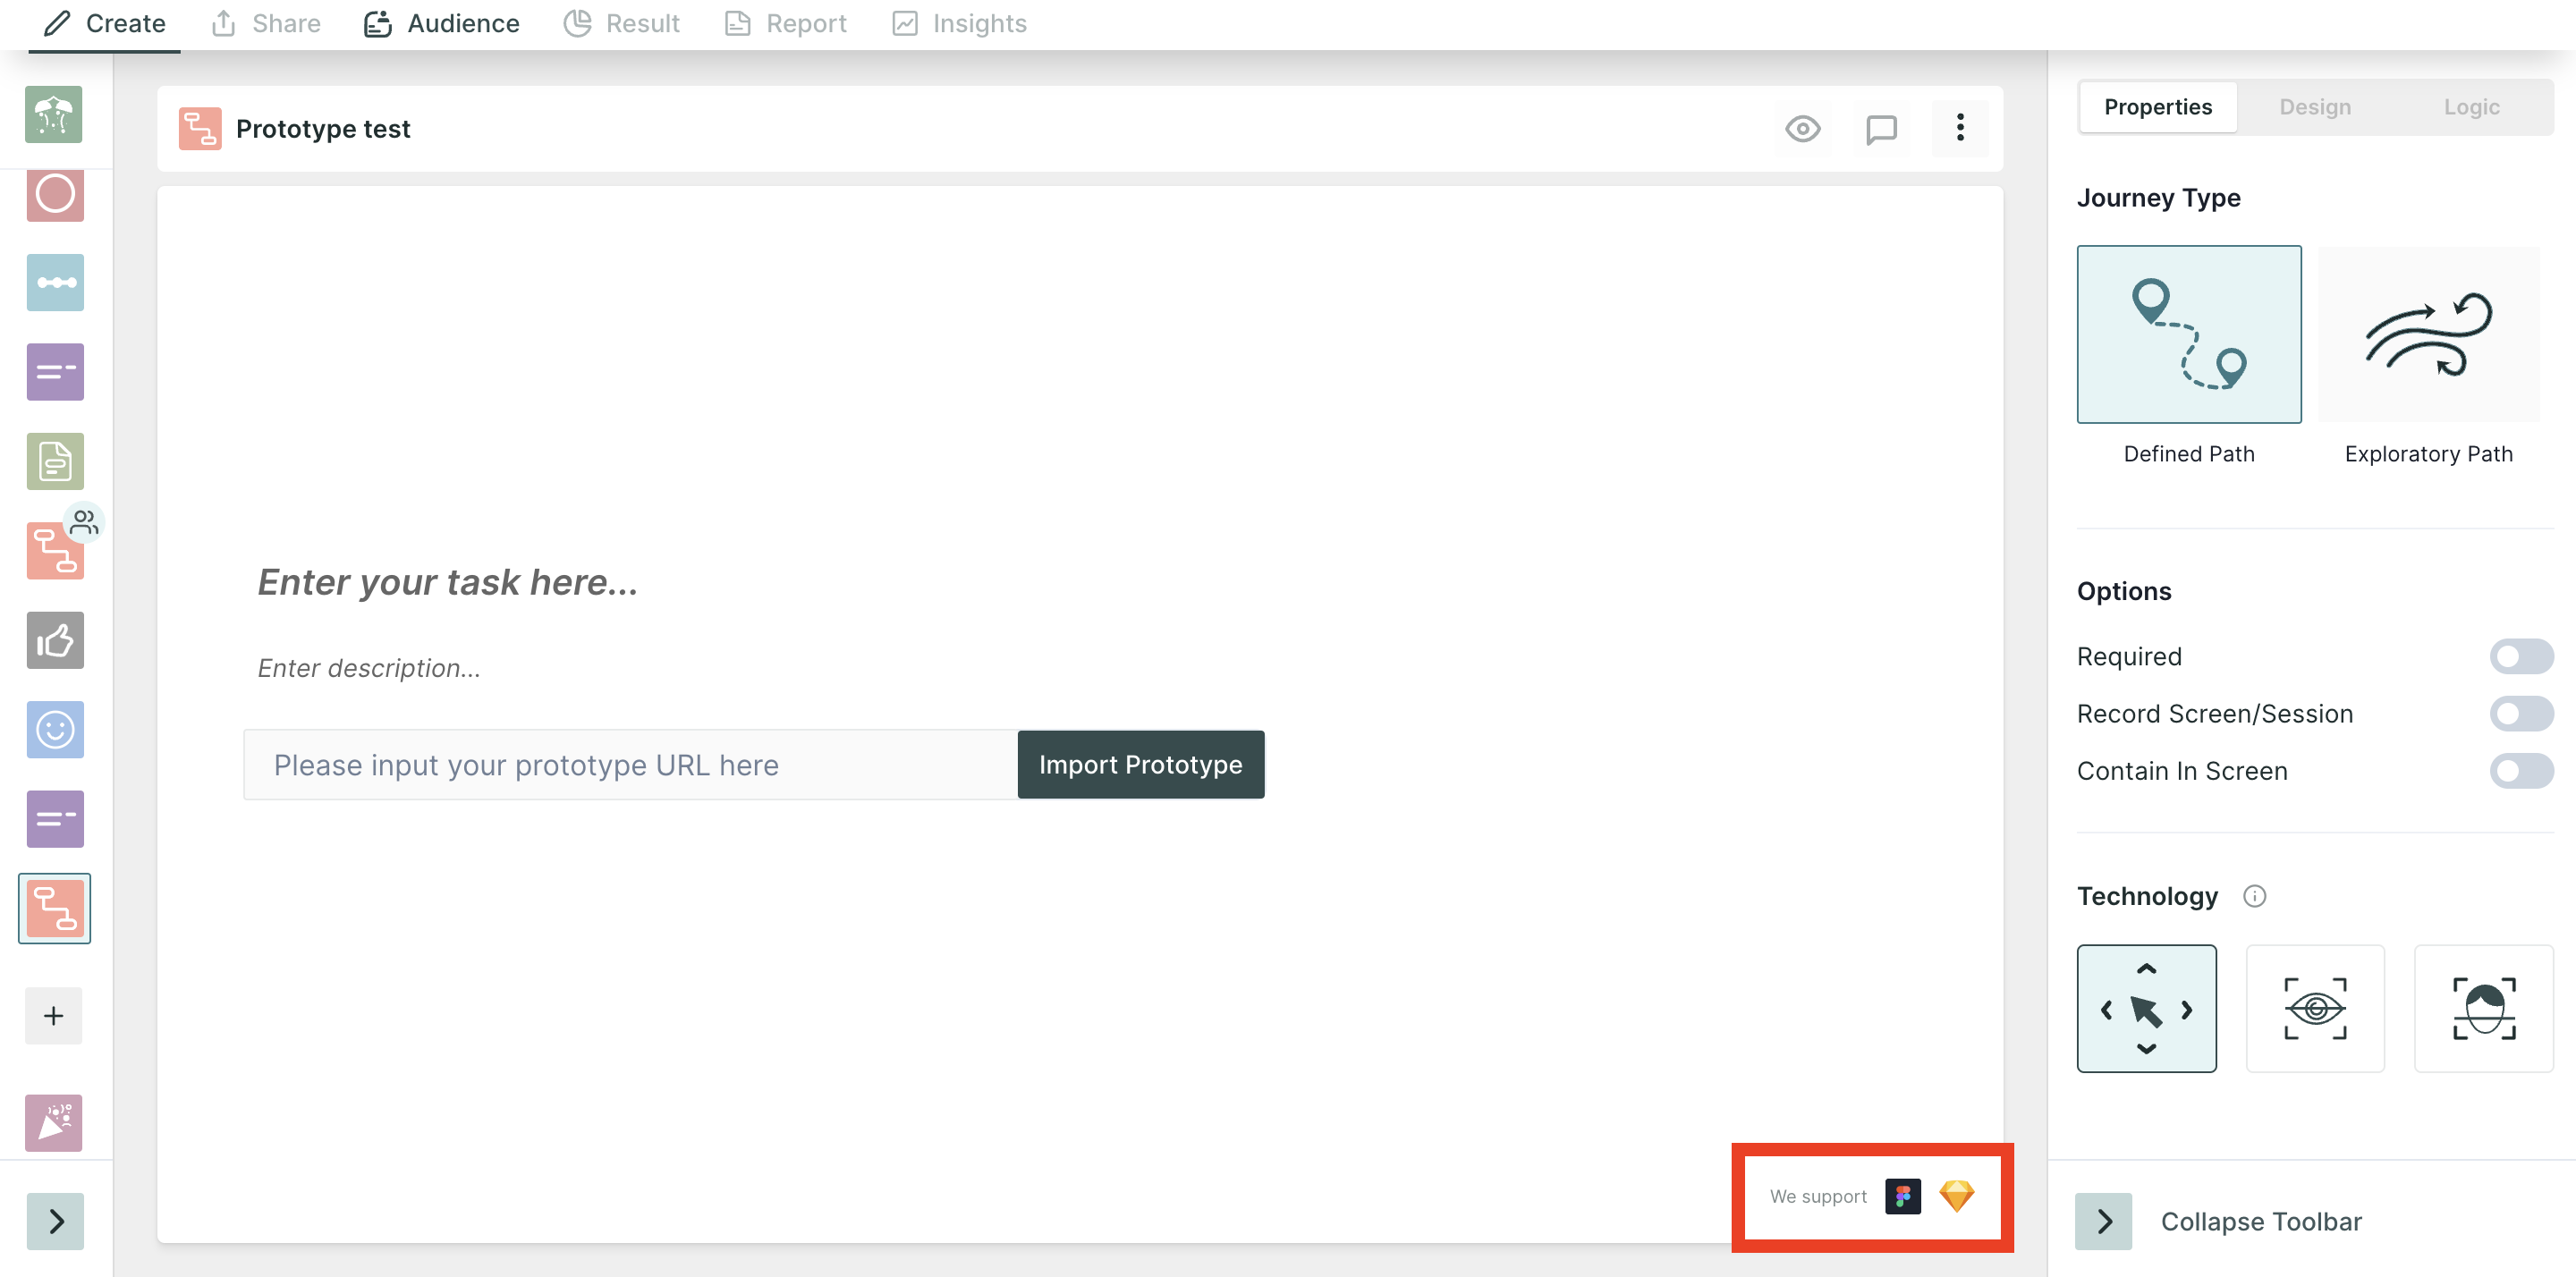Select the facial coding technology option
Image resolution: width=2576 pixels, height=1277 pixels.
(x=2484, y=1009)
